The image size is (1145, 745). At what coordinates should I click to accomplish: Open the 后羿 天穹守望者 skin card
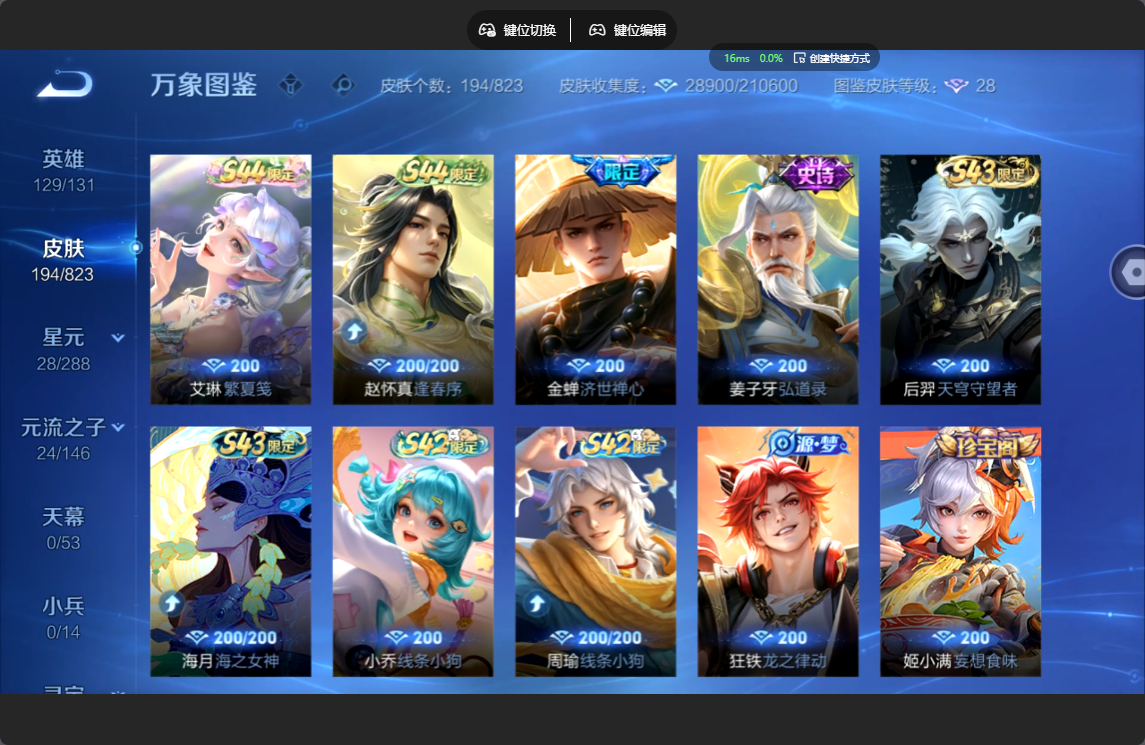960,279
